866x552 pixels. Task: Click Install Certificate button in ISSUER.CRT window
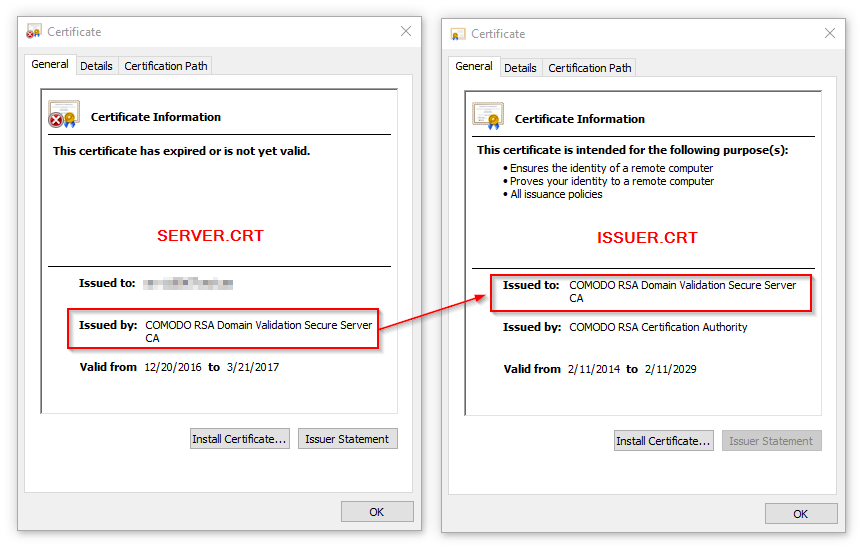(x=663, y=441)
